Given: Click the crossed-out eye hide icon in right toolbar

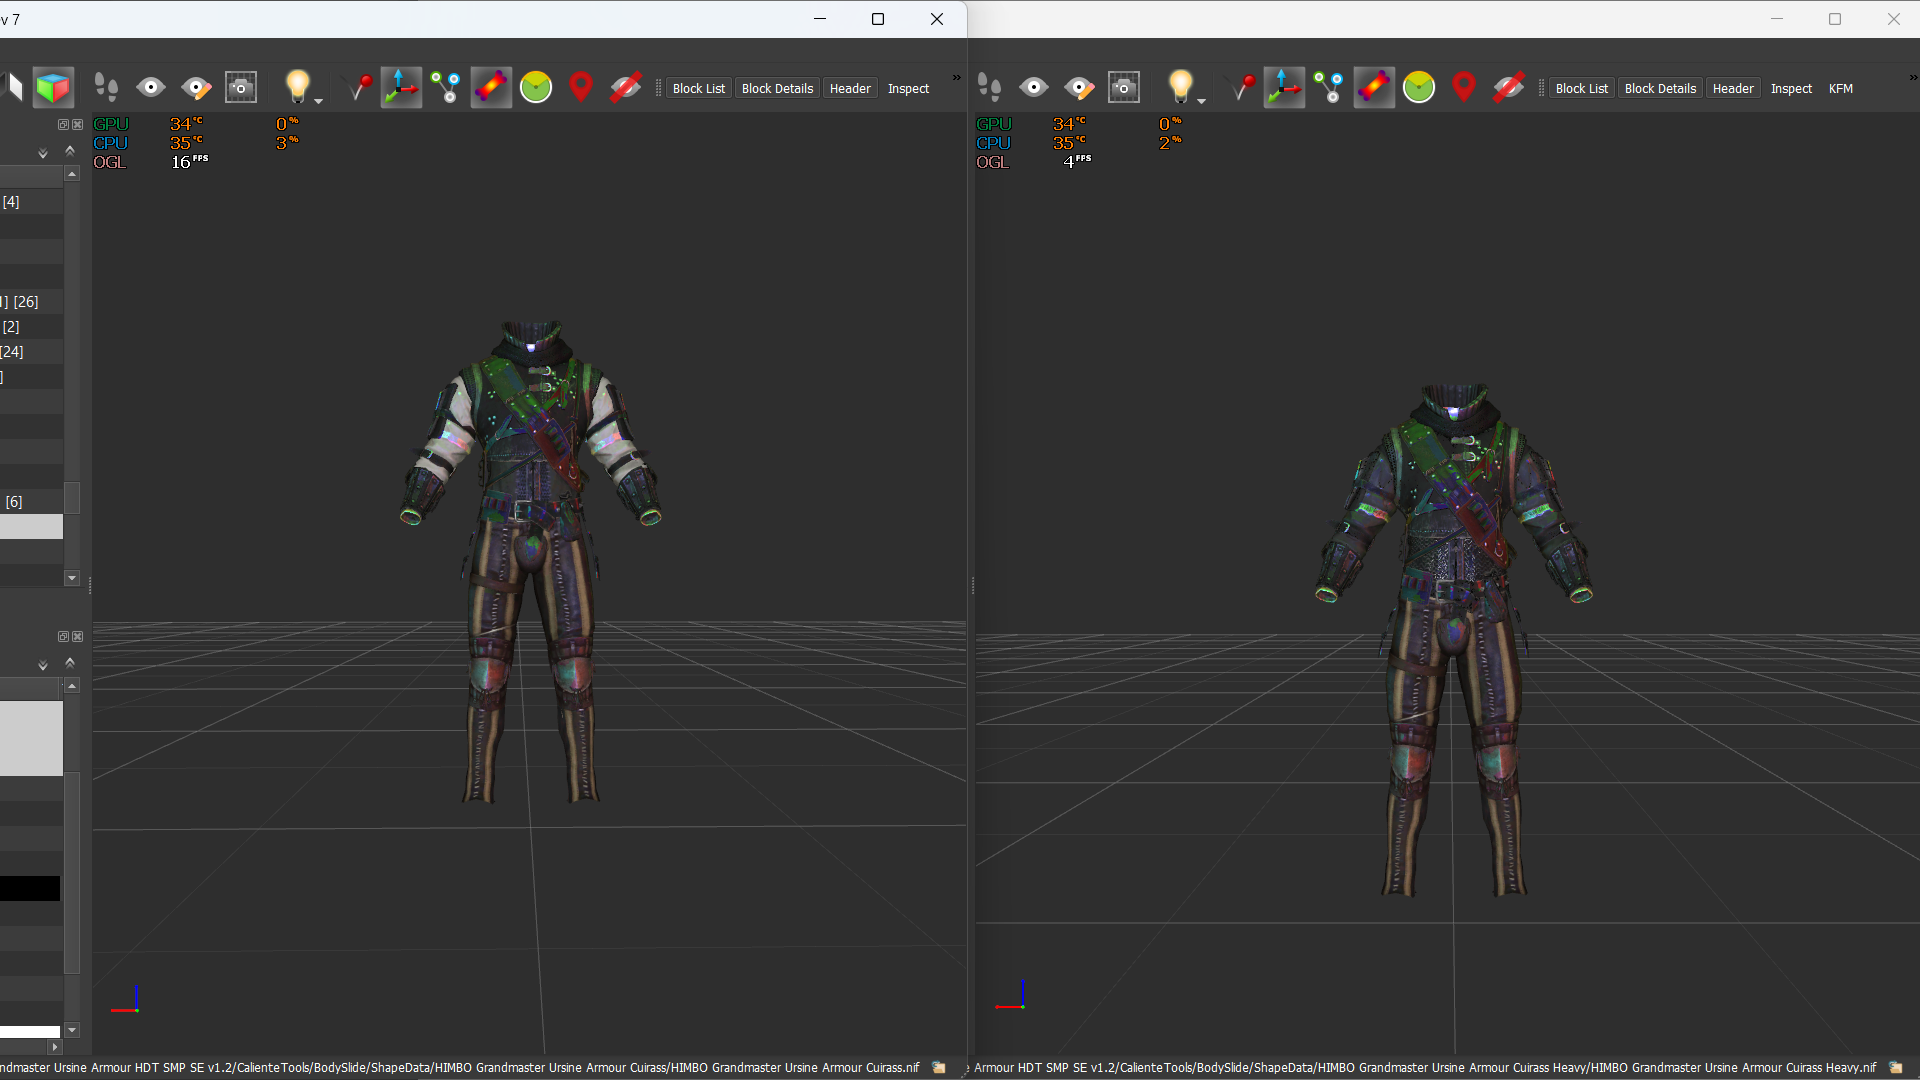Looking at the screenshot, I should click(x=1509, y=88).
